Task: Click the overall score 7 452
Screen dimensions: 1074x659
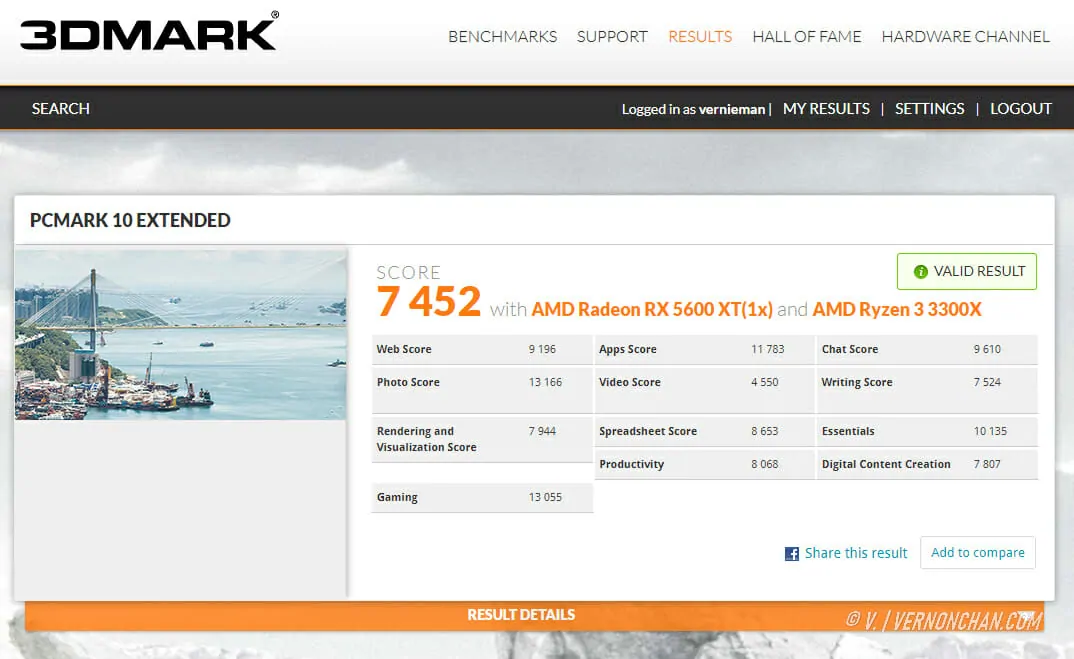Action: point(429,301)
